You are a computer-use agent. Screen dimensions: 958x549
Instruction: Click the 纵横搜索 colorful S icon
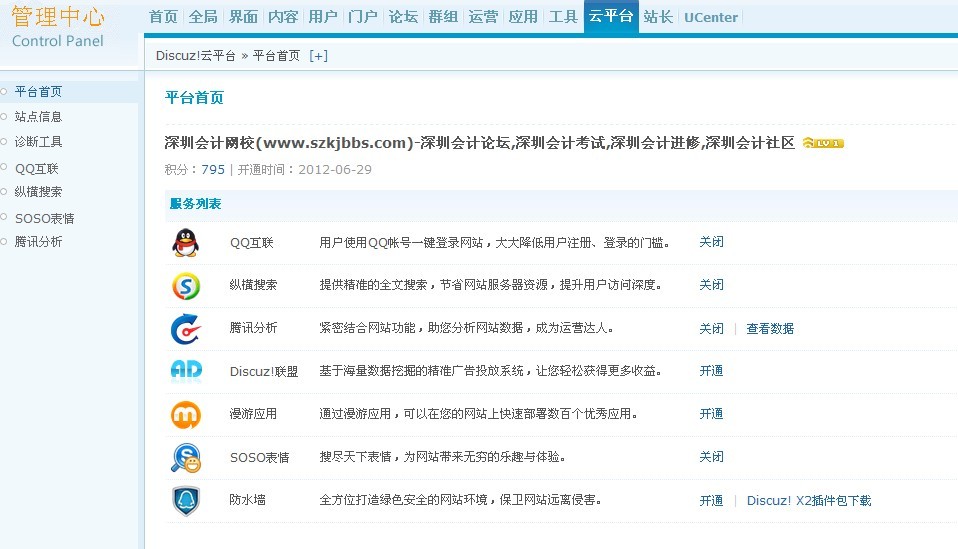point(186,286)
